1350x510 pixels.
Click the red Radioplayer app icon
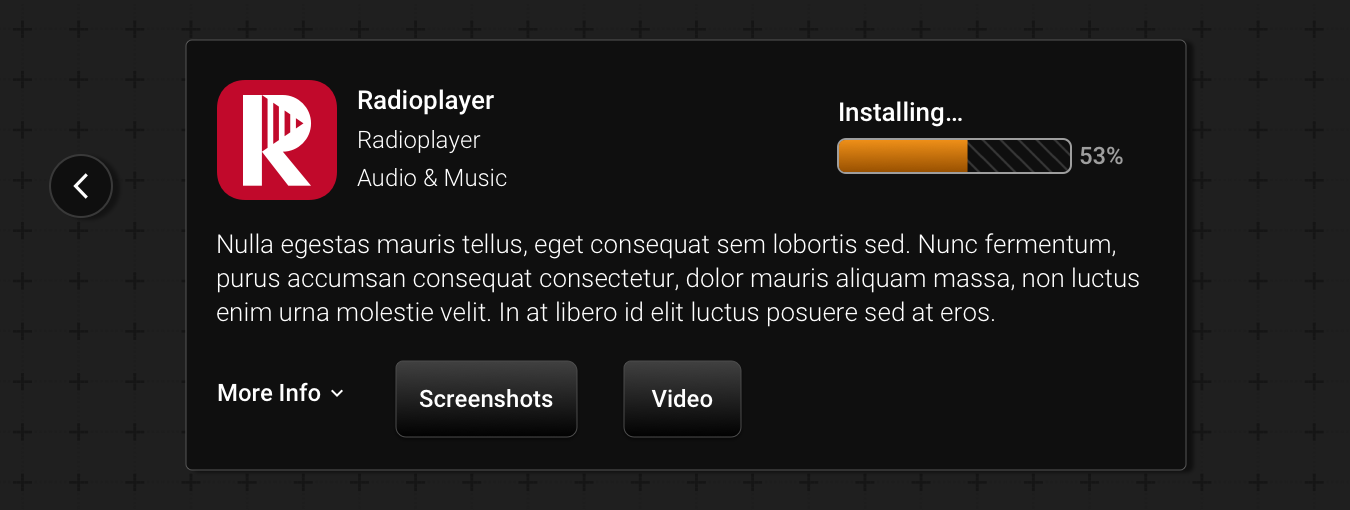[277, 140]
